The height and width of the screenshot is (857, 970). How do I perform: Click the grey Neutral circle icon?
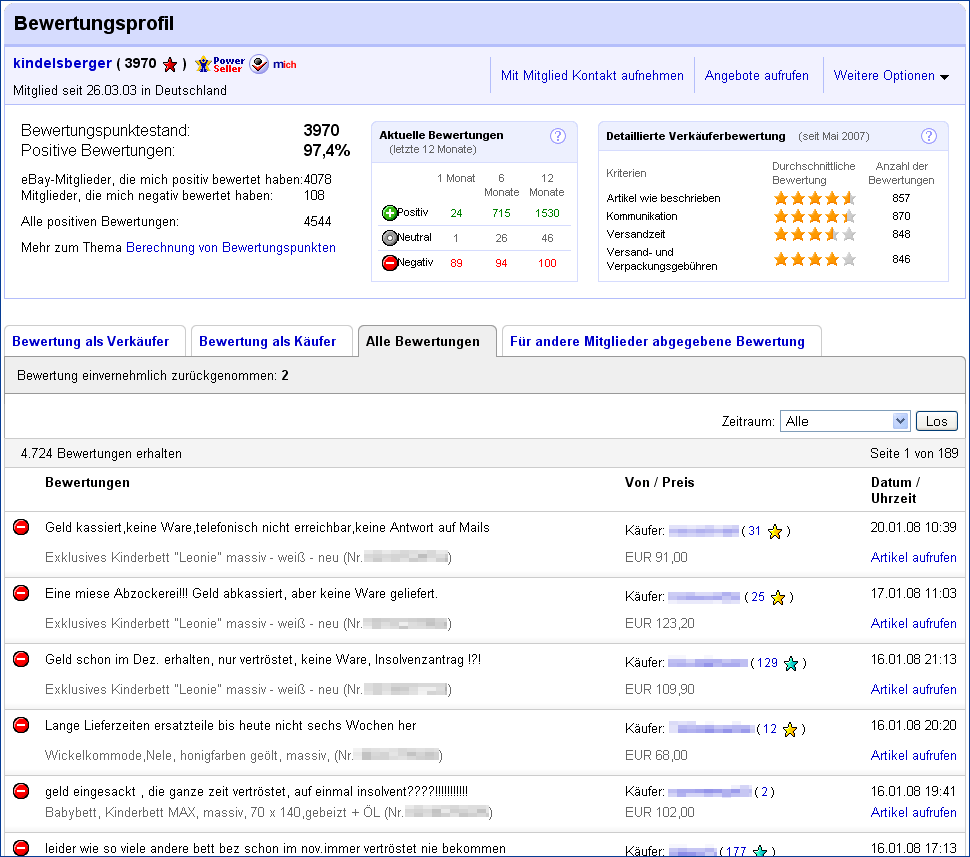pyautogui.click(x=390, y=238)
